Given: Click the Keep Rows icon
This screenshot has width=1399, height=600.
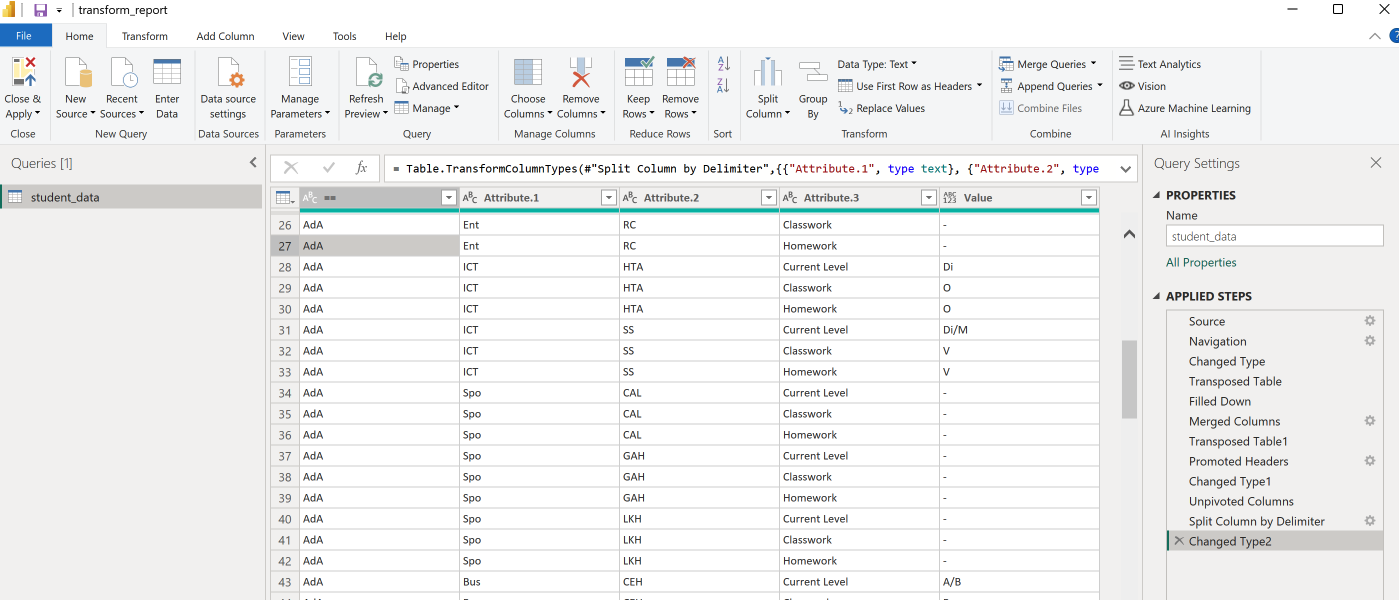Looking at the screenshot, I should 639,72.
